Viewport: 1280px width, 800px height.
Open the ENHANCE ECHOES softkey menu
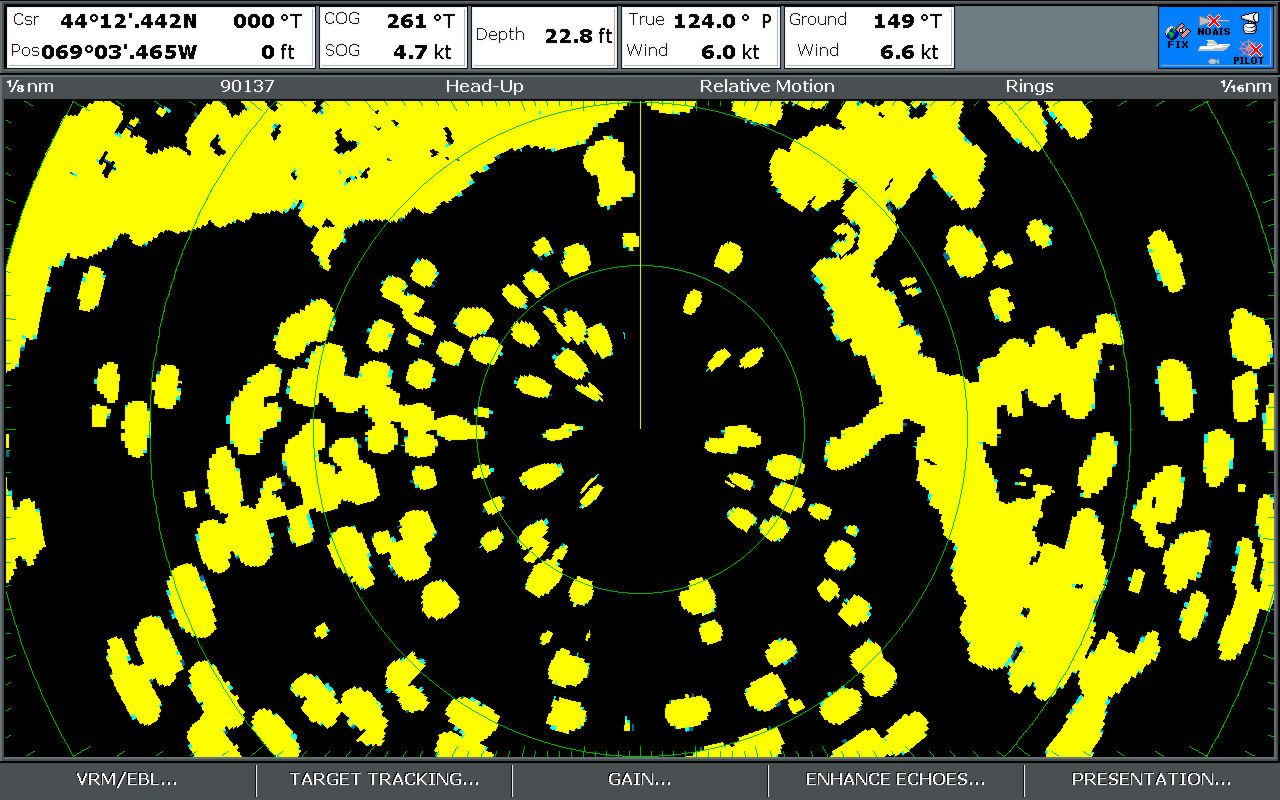(896, 779)
